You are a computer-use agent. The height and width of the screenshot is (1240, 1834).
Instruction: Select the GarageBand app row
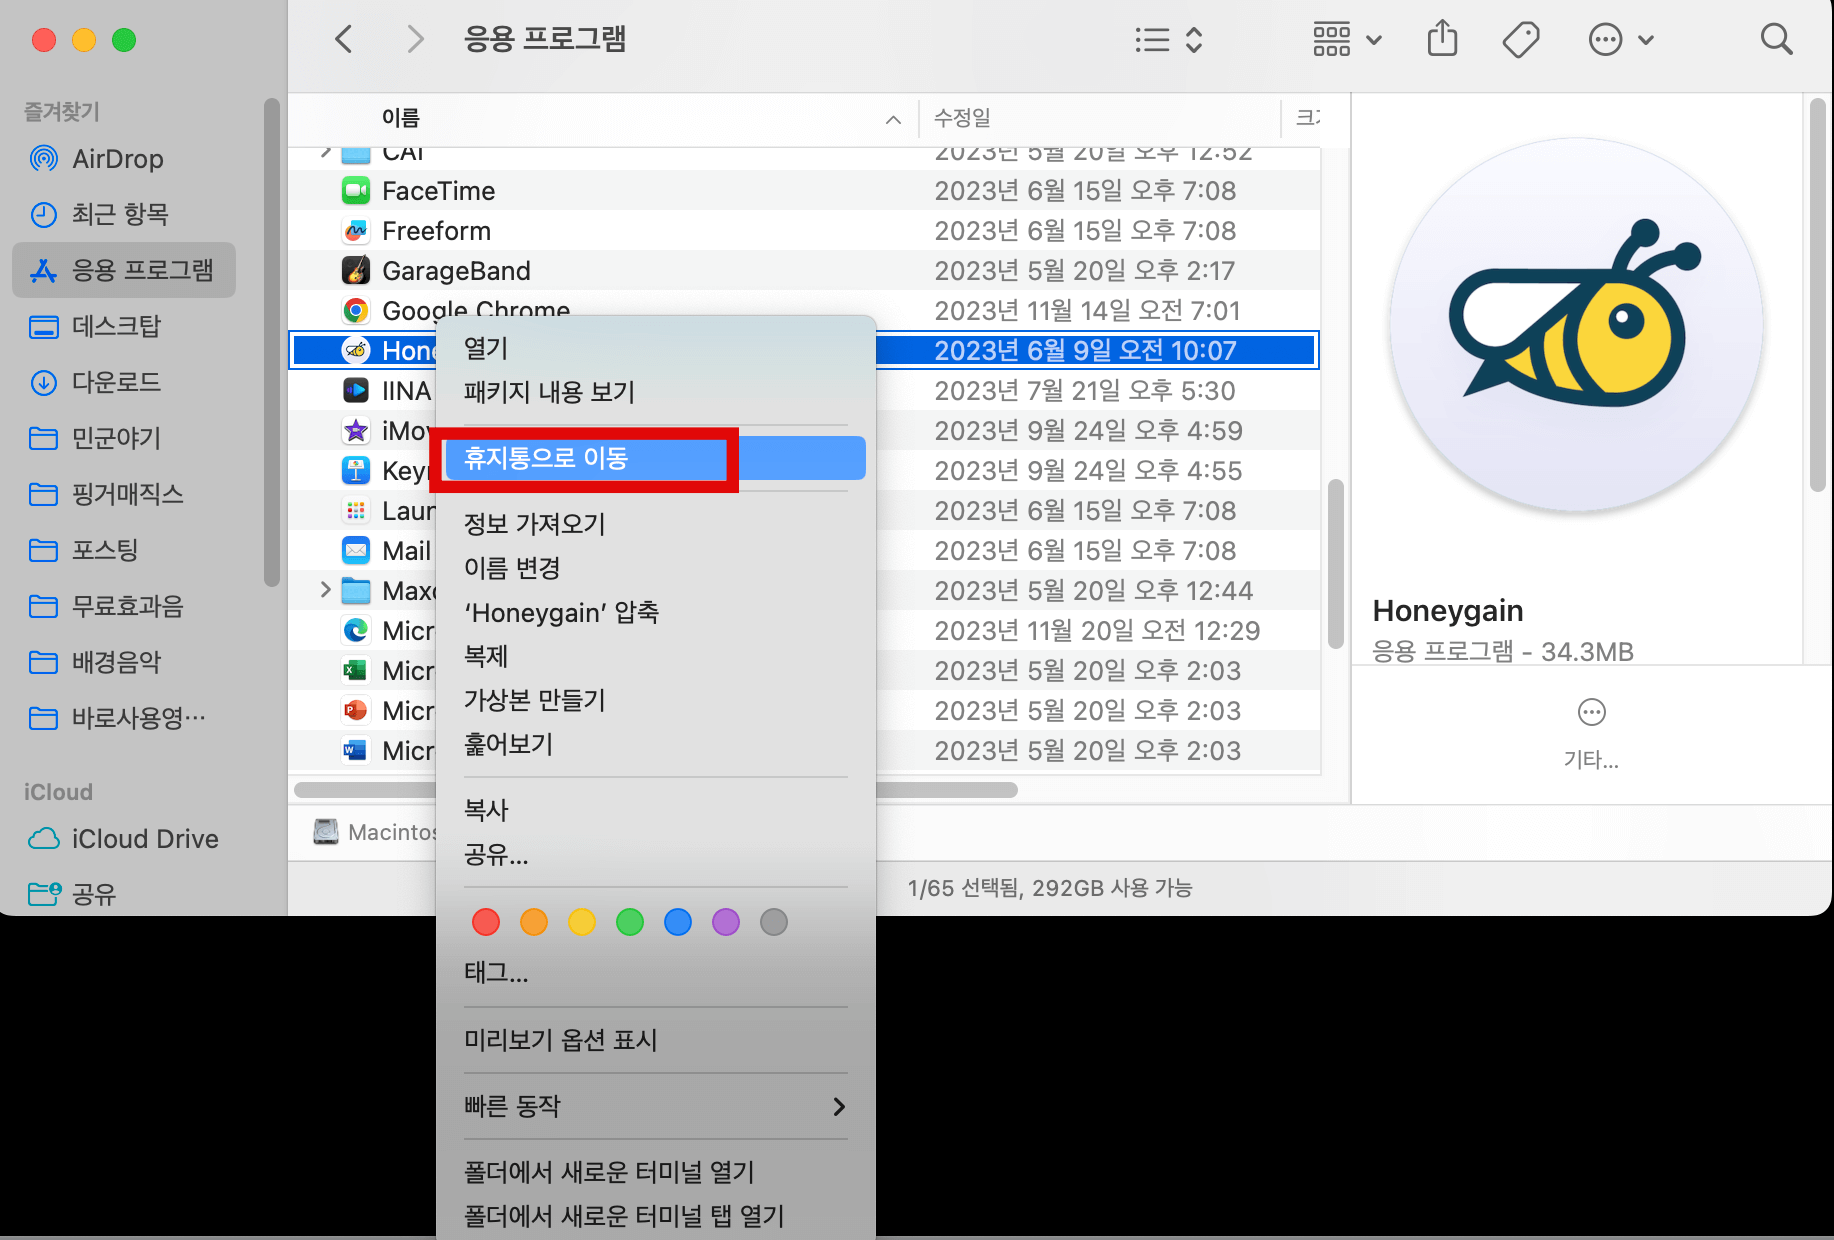click(x=804, y=270)
